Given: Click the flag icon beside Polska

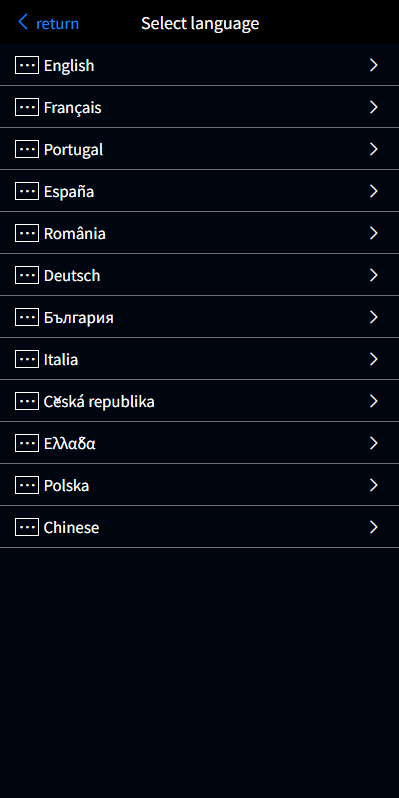Looking at the screenshot, I should [x=27, y=486].
